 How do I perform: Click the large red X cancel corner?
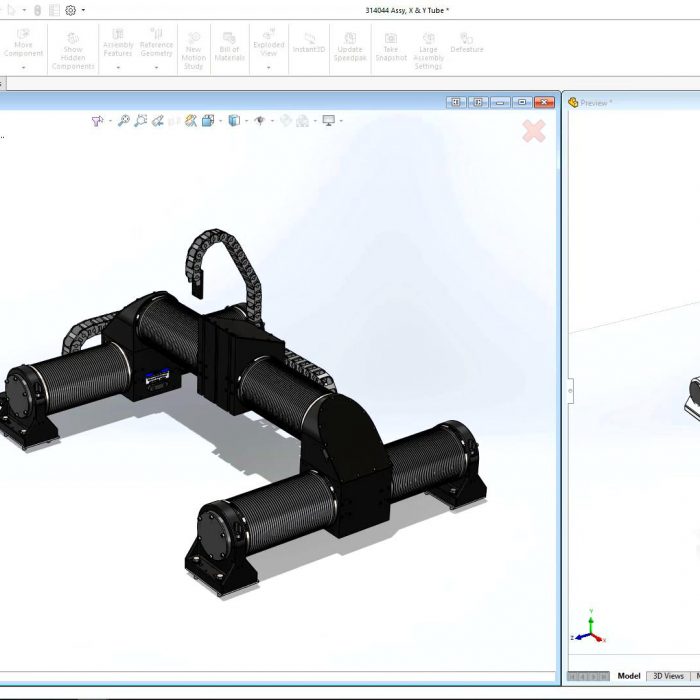click(534, 131)
